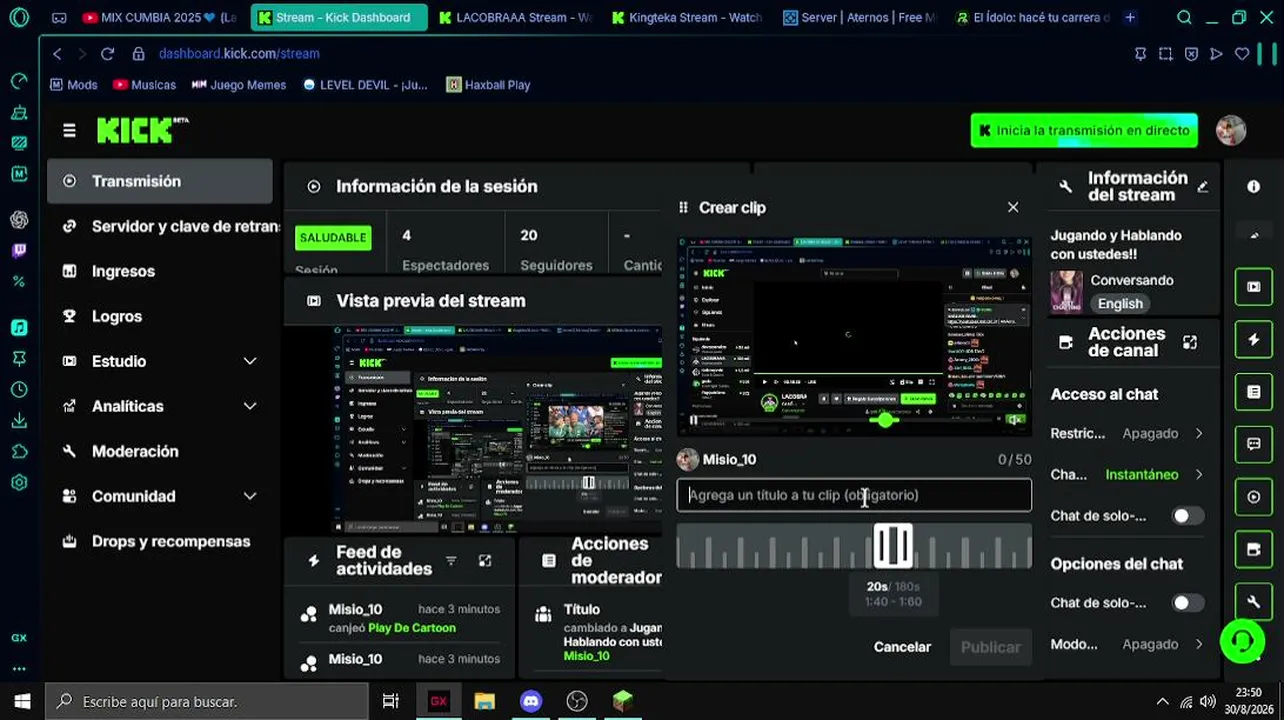The width and height of the screenshot is (1284, 720).
Task: Expand the Acciones de canal panel to fullscreen
Action: 1190,342
